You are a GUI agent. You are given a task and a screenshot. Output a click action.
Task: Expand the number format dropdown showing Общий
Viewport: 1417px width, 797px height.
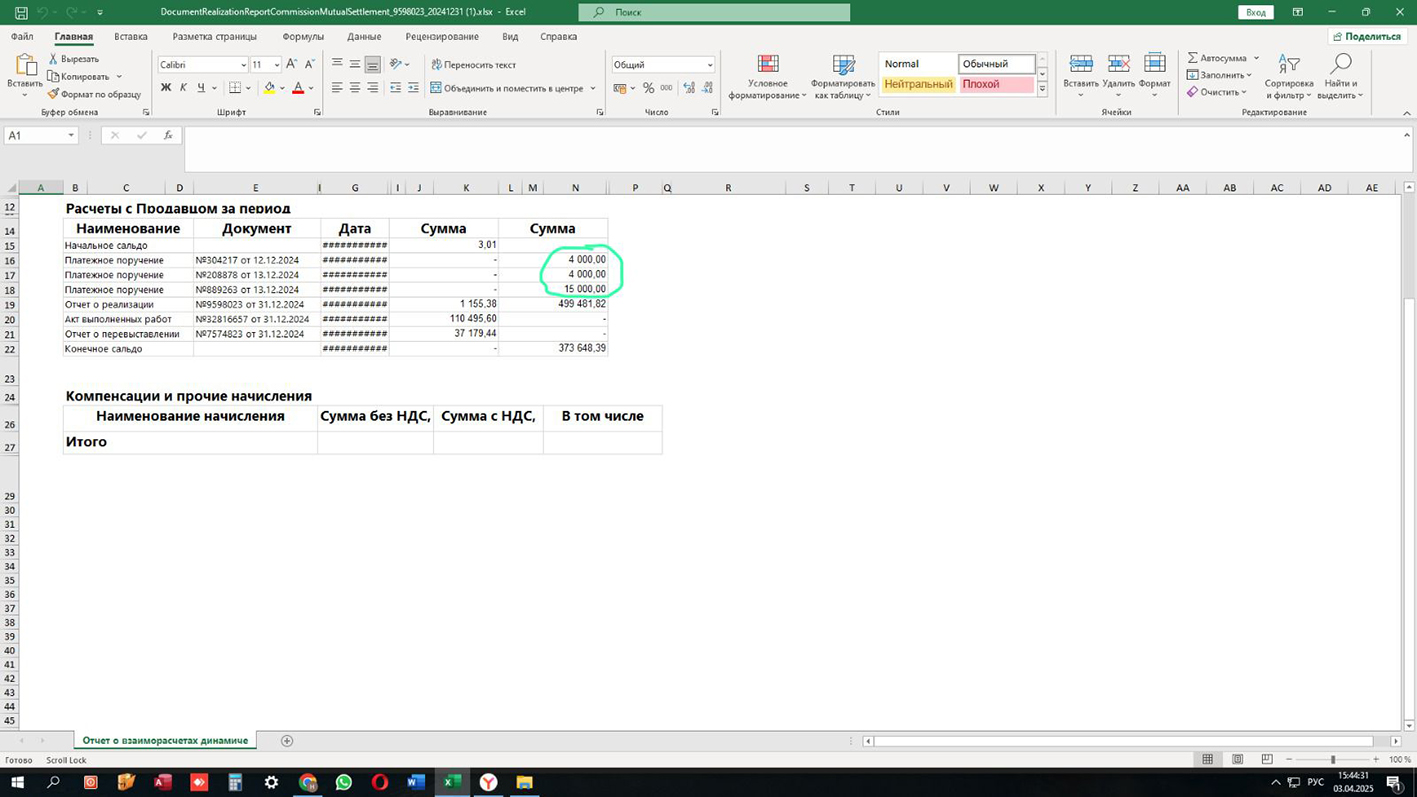[709, 65]
